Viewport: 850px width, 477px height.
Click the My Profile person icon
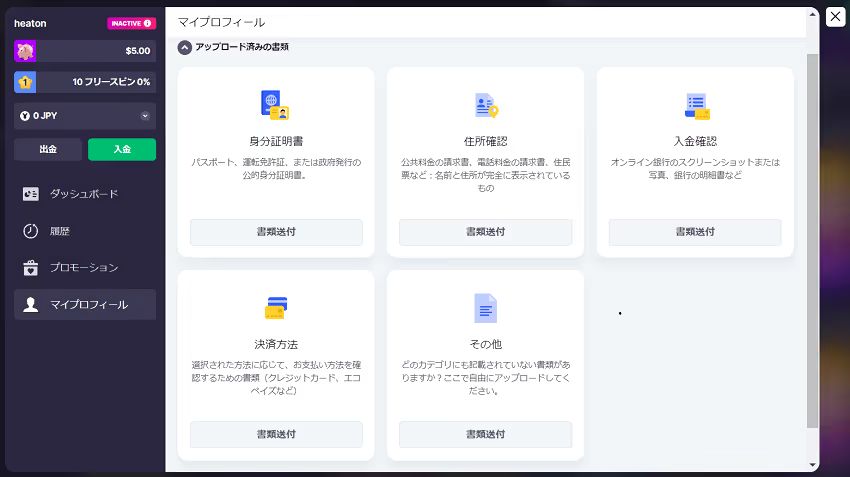[x=31, y=305]
